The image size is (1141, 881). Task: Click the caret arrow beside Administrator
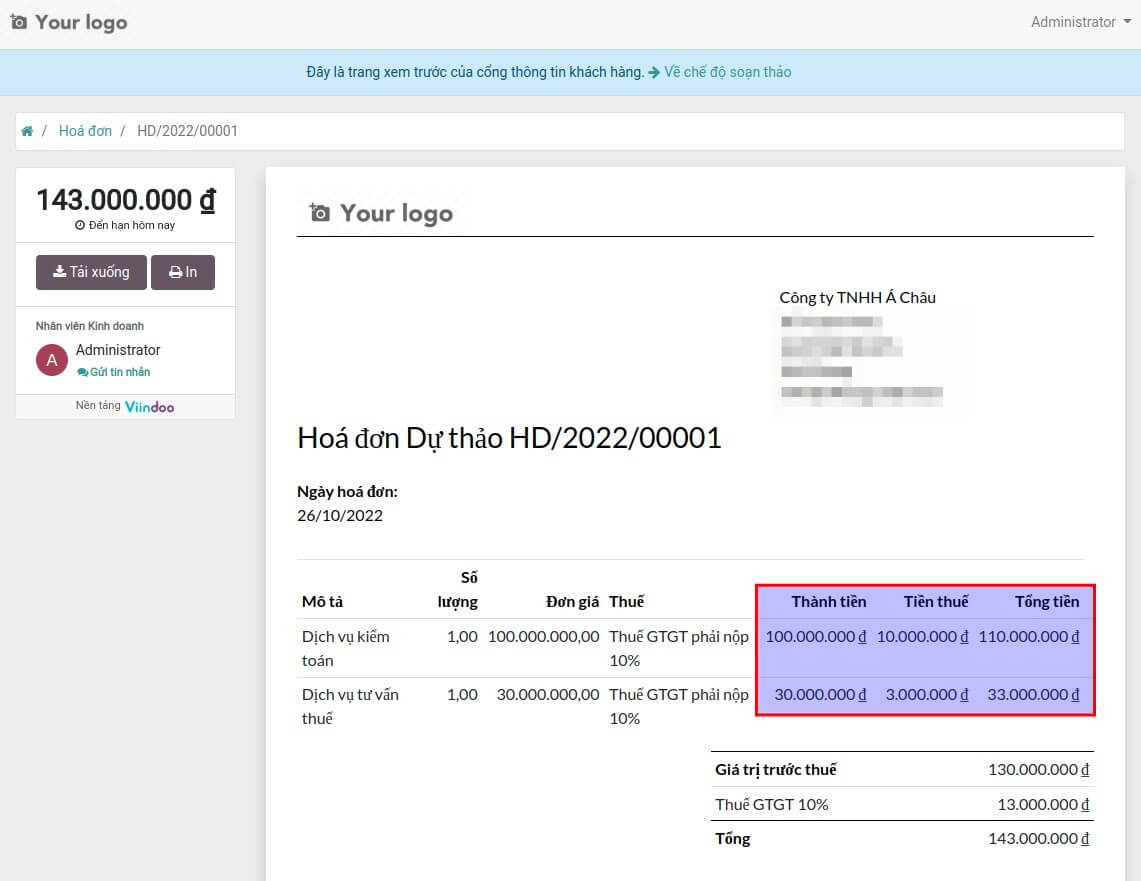pyautogui.click(x=1126, y=21)
